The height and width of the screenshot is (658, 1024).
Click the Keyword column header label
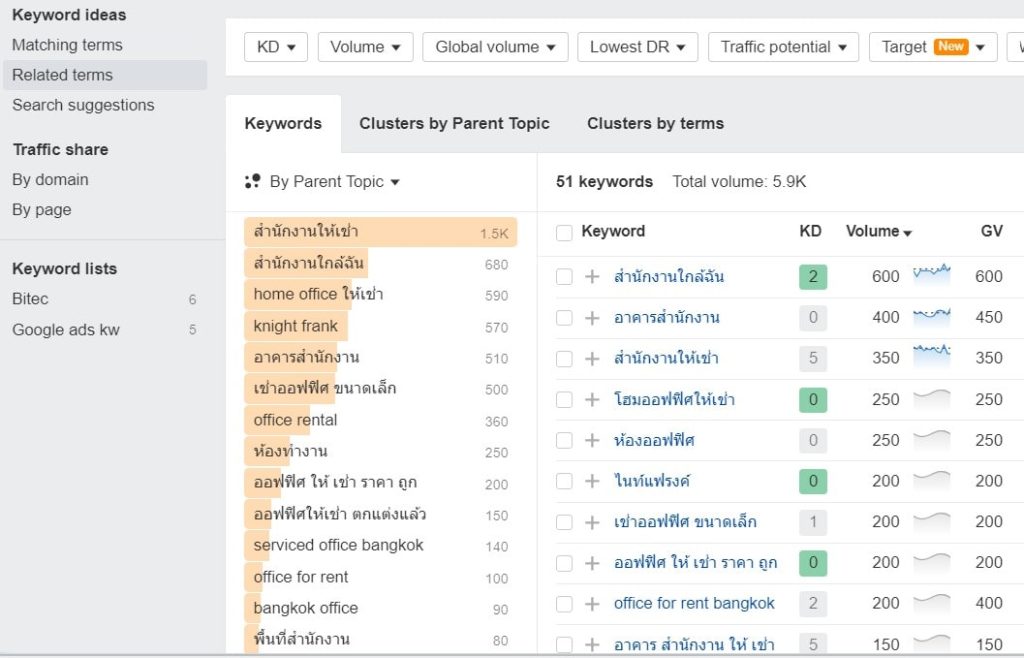[x=613, y=231]
